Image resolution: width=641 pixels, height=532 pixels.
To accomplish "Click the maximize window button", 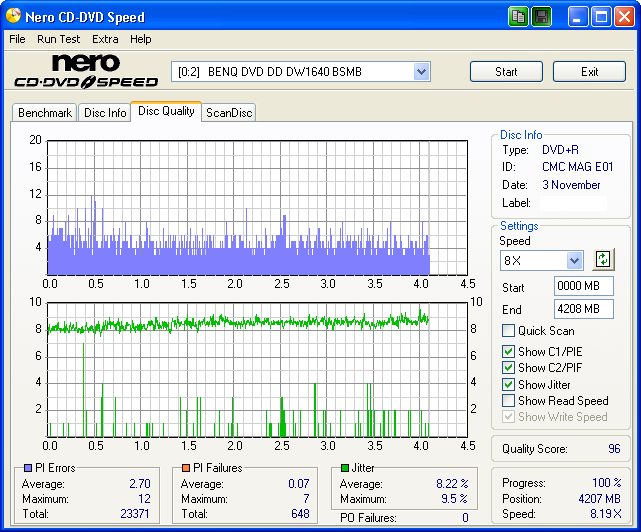I will click(601, 17).
